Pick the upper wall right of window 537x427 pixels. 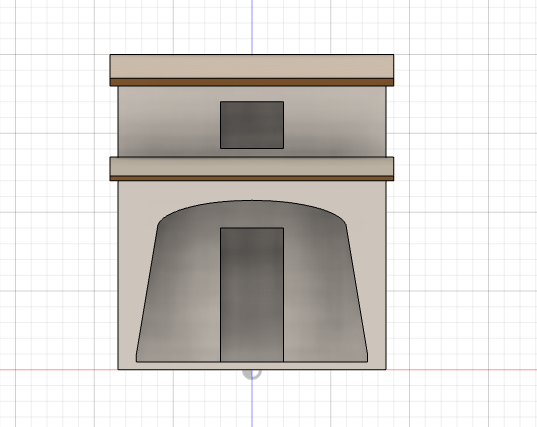[x=335, y=122]
